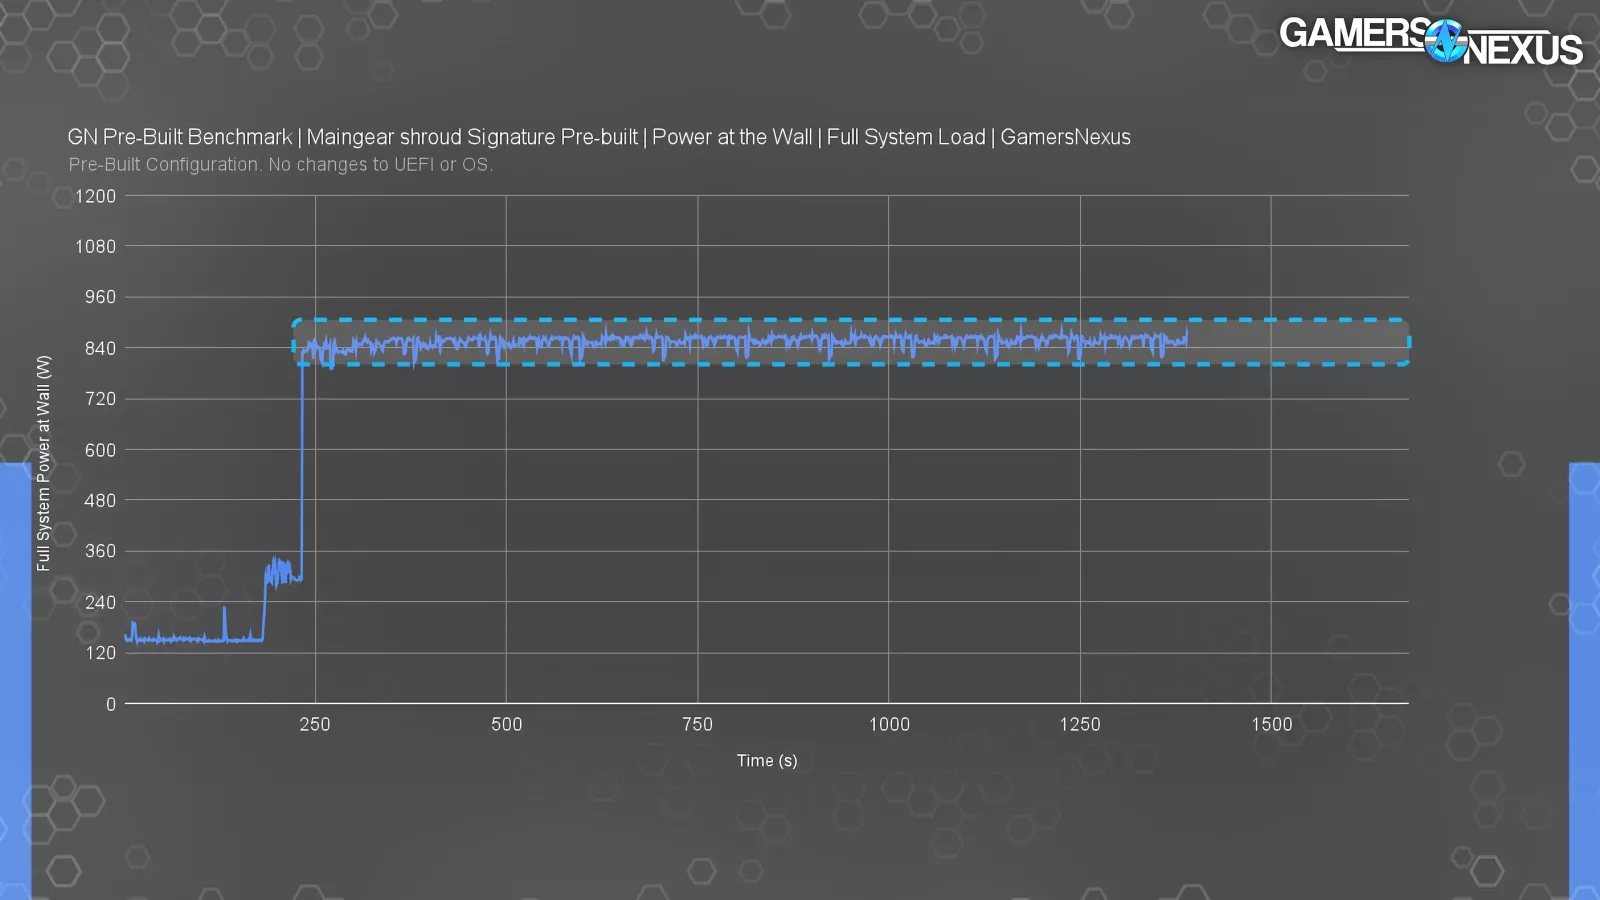
Task: Click the blue vertical bar on the right edge
Action: point(1584,680)
